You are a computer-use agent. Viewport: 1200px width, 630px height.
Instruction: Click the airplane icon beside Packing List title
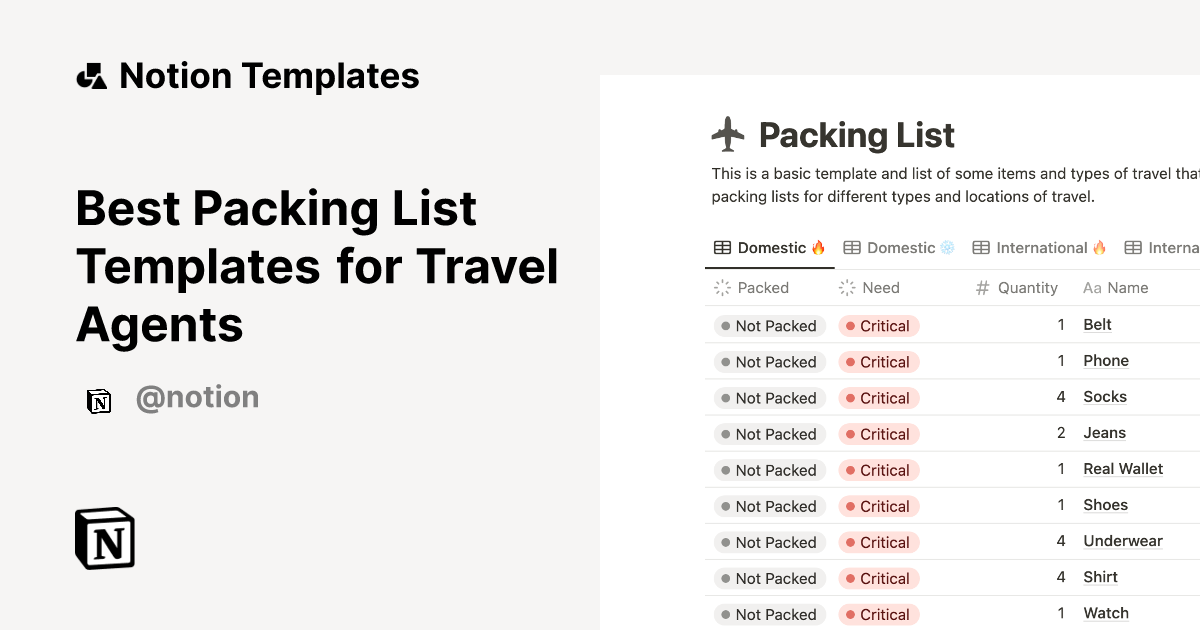click(728, 134)
